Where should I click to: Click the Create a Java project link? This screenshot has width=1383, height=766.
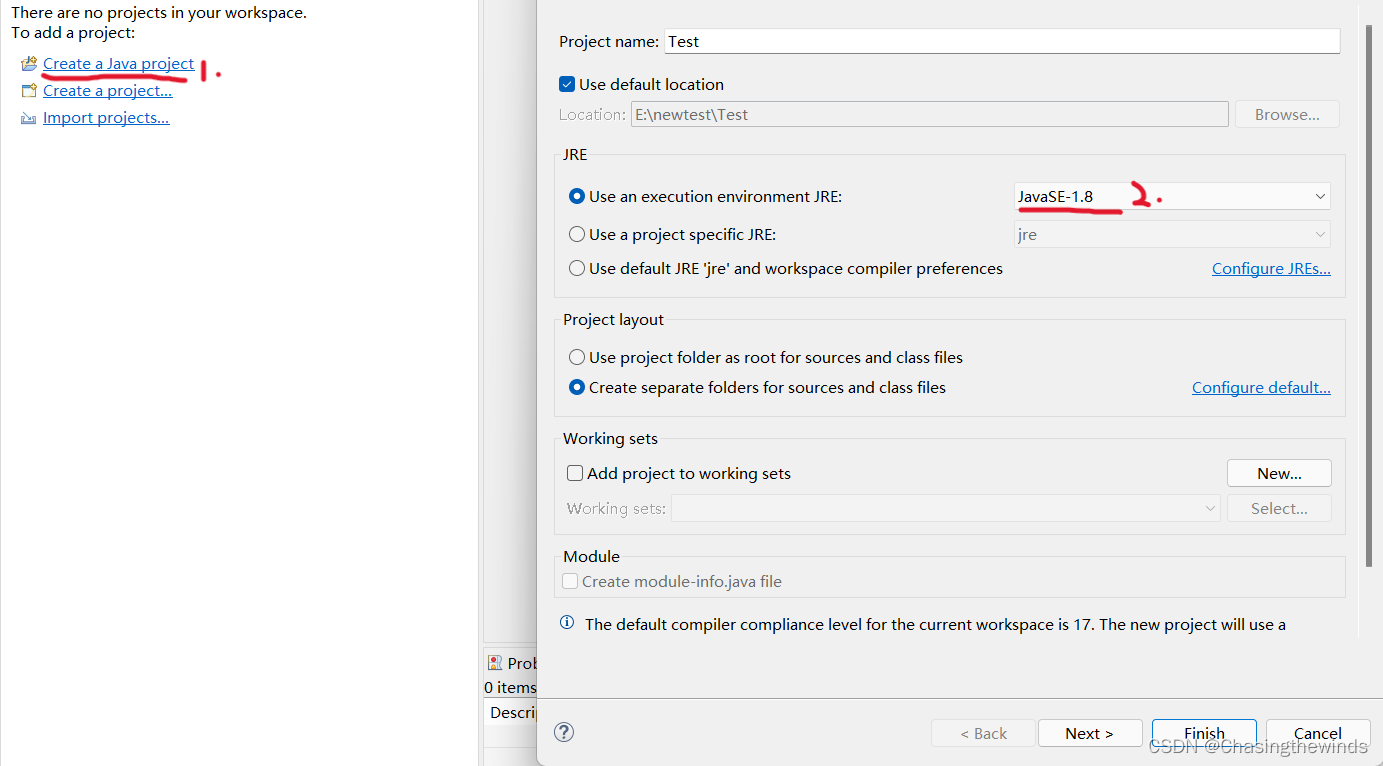click(118, 64)
